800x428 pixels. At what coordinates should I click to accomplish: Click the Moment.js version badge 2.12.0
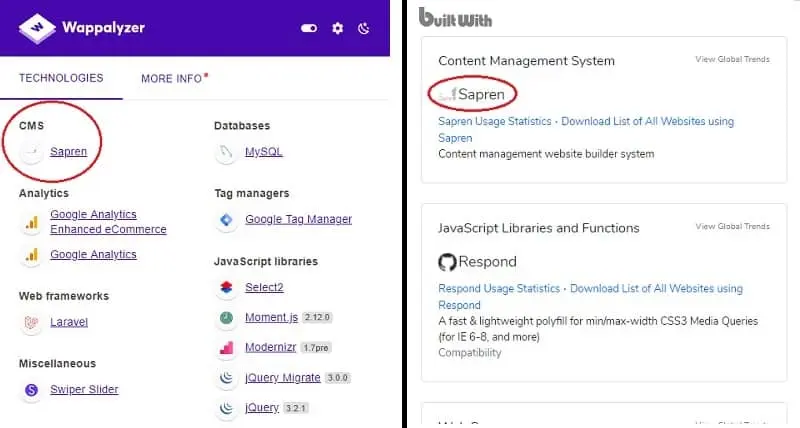point(317,317)
